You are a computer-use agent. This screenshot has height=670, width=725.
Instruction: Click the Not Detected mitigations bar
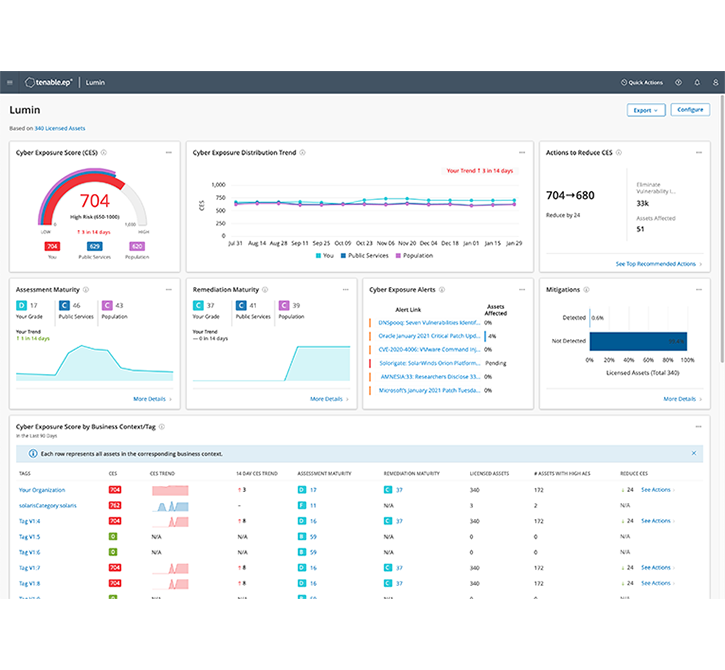(x=638, y=341)
